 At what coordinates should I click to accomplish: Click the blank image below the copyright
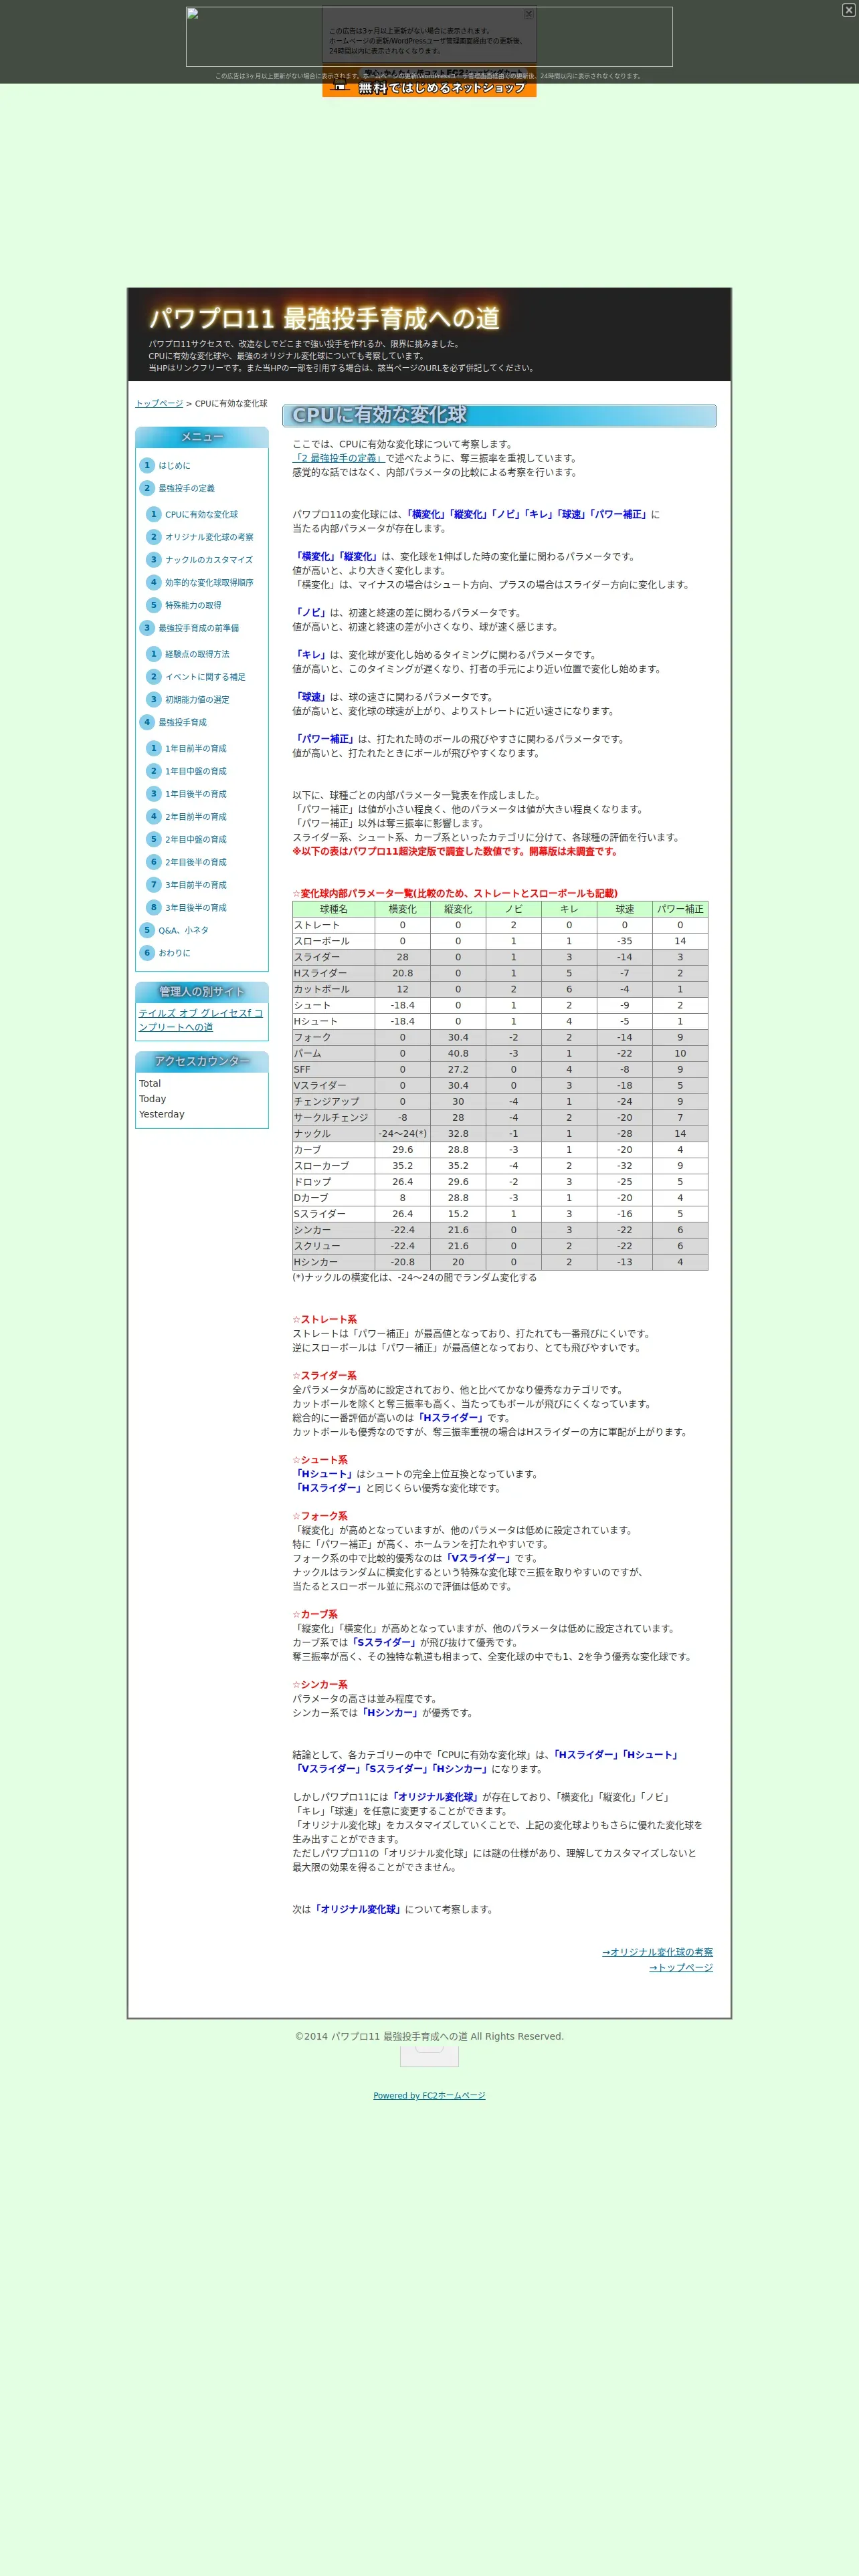pyautogui.click(x=429, y=2056)
